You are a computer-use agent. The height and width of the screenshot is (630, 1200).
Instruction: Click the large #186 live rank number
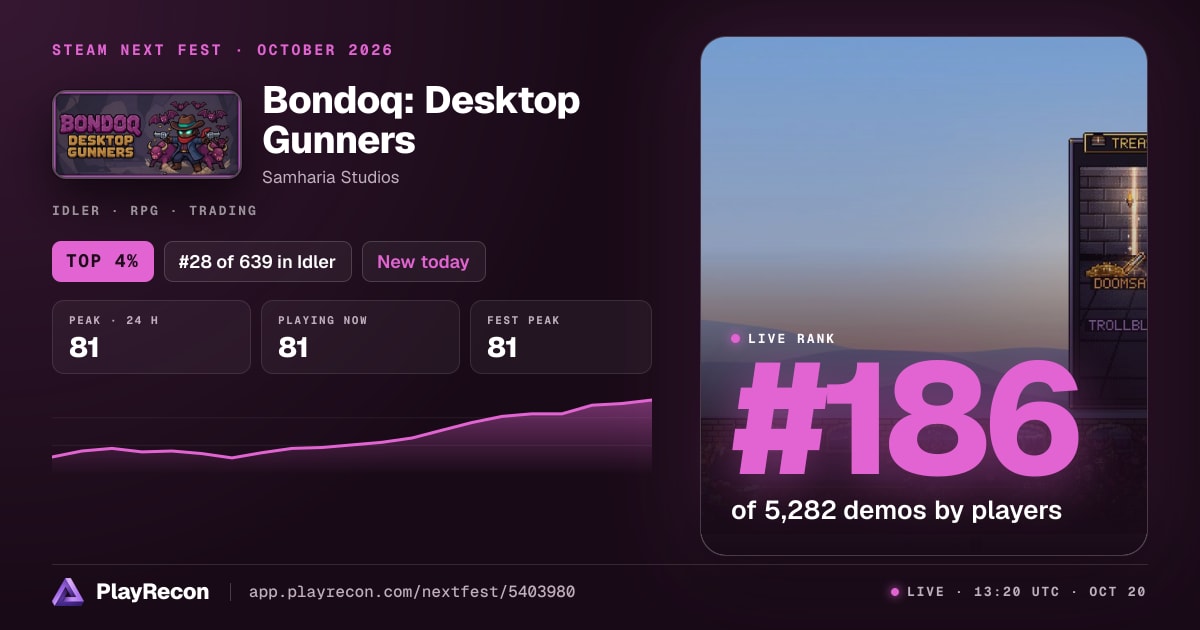pyautogui.click(x=906, y=420)
